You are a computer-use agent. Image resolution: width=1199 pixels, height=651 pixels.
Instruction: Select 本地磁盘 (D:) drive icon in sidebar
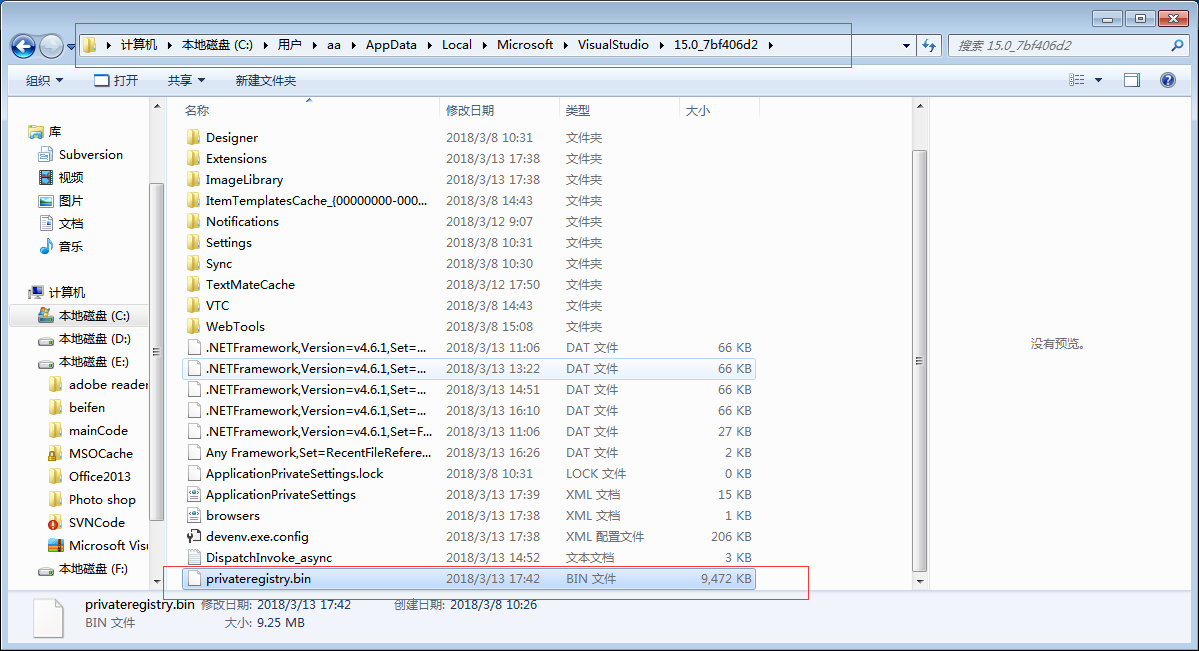click(46, 339)
